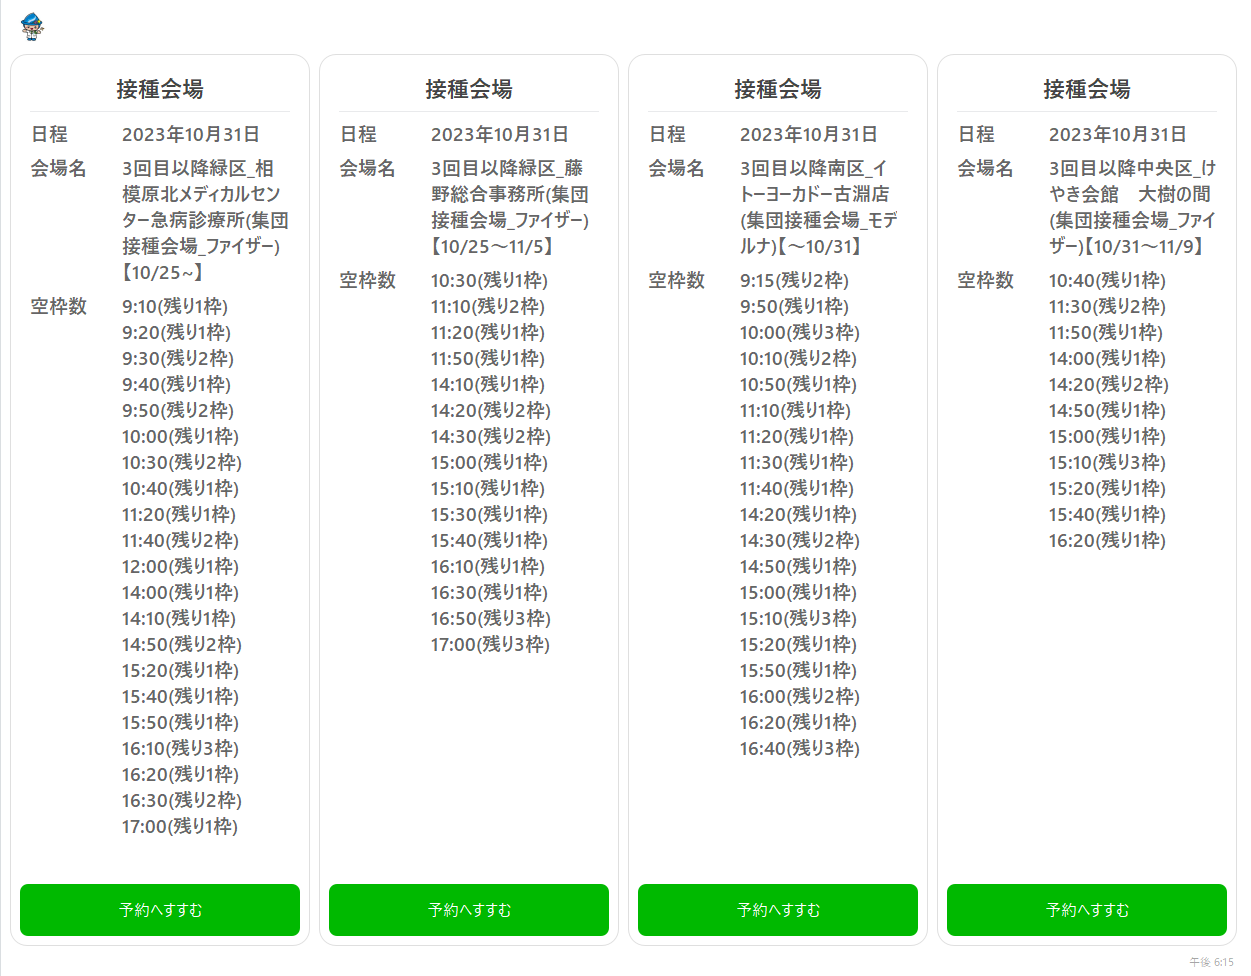Click 11:30(残り2枠) in けやき会館 card

pos(1107,307)
